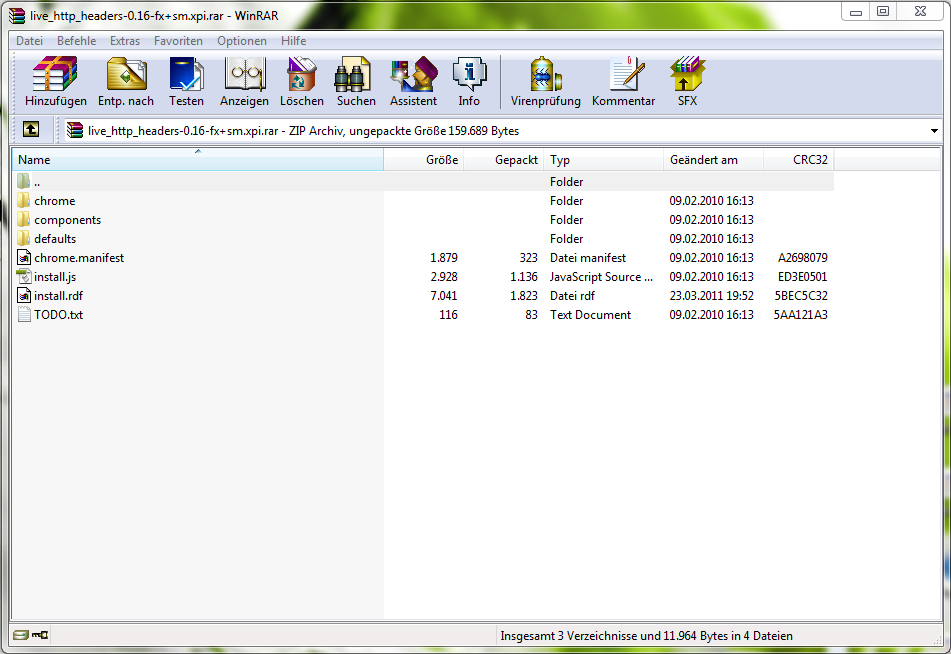The image size is (951, 654).
Task: Open the Hilfe menu
Action: (x=294, y=41)
